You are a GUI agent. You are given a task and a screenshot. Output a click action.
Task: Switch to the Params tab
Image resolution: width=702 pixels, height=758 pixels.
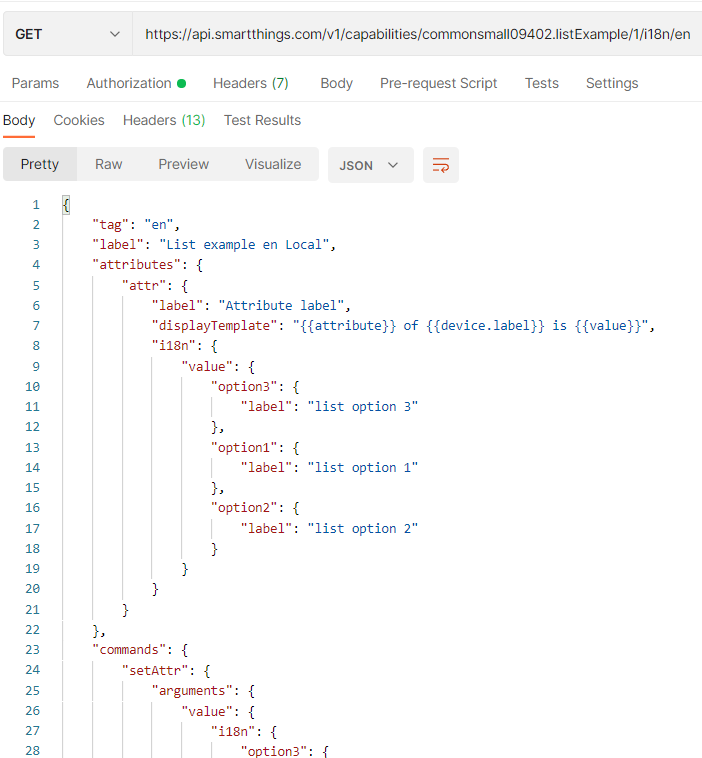click(x=35, y=83)
